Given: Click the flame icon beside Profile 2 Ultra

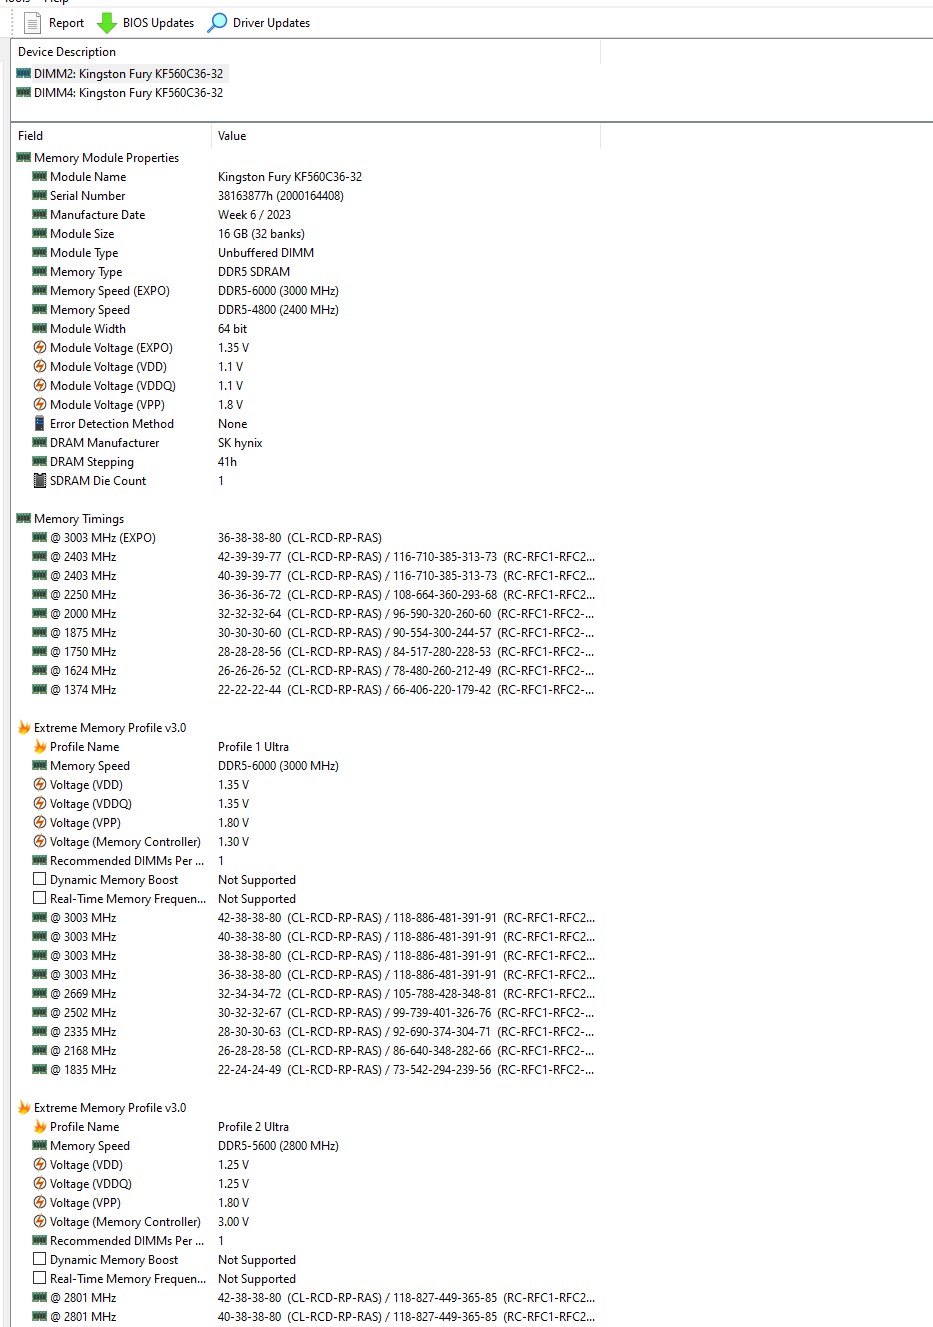Looking at the screenshot, I should (40, 1126).
